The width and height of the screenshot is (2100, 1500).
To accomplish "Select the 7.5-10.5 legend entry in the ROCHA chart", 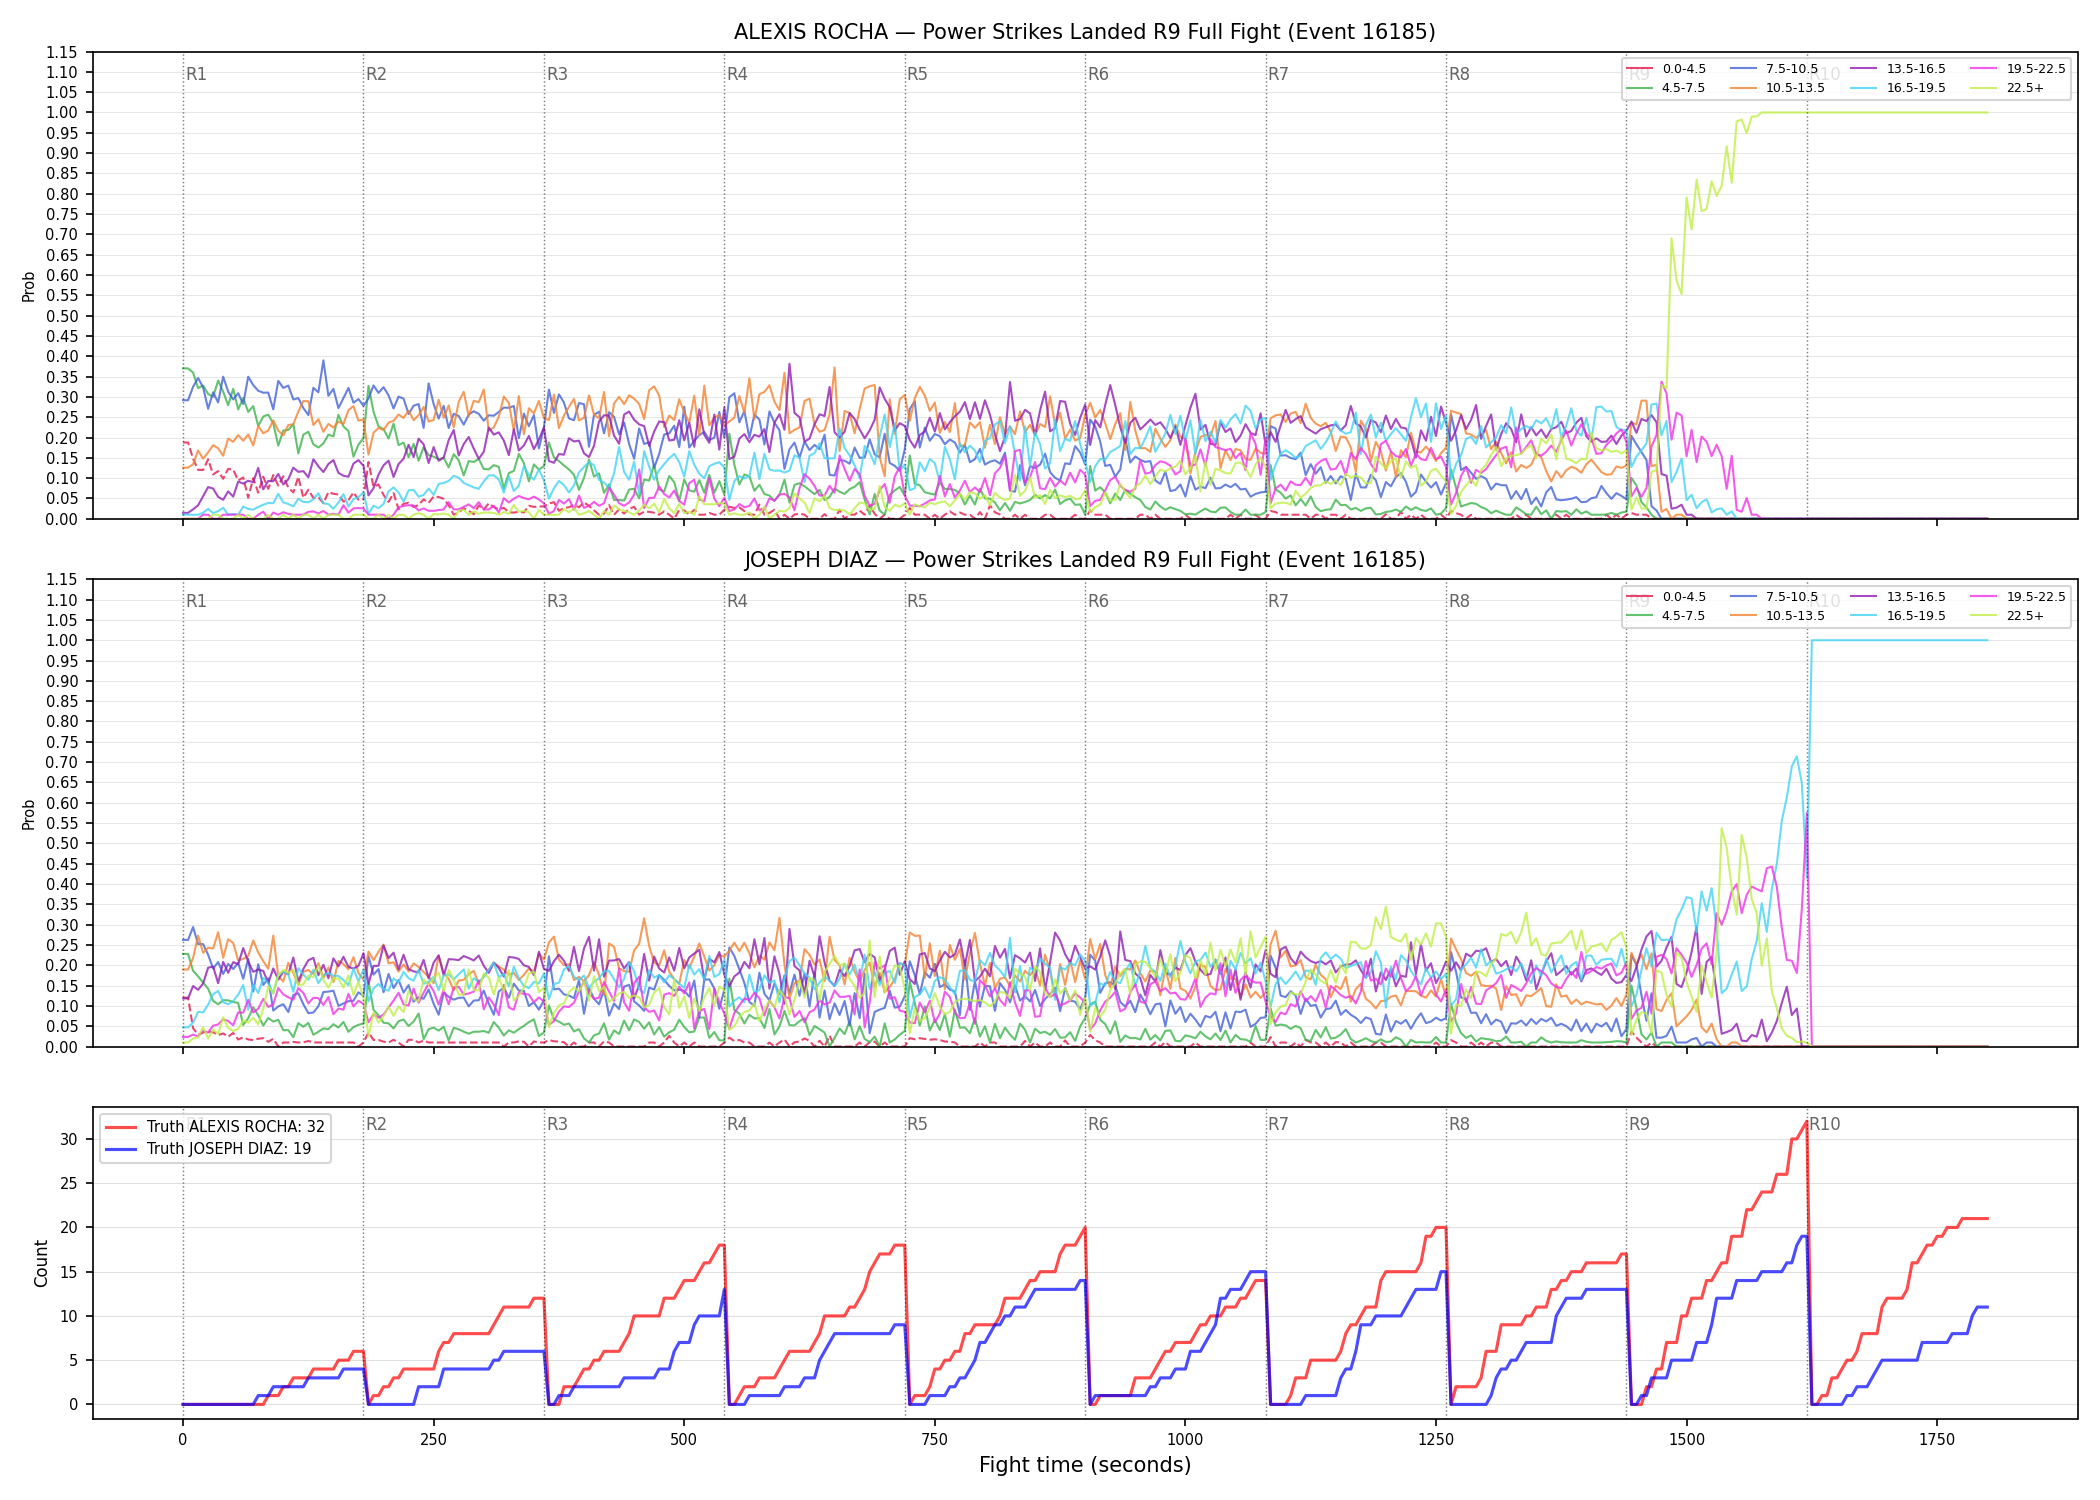I will tap(1774, 69).
